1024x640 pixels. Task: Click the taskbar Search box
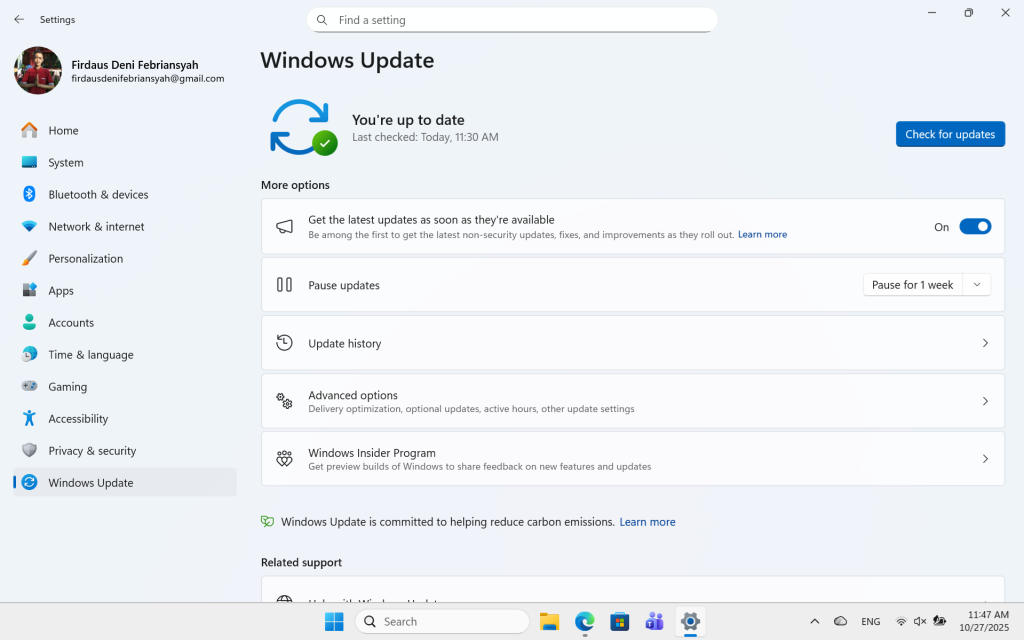coord(442,622)
